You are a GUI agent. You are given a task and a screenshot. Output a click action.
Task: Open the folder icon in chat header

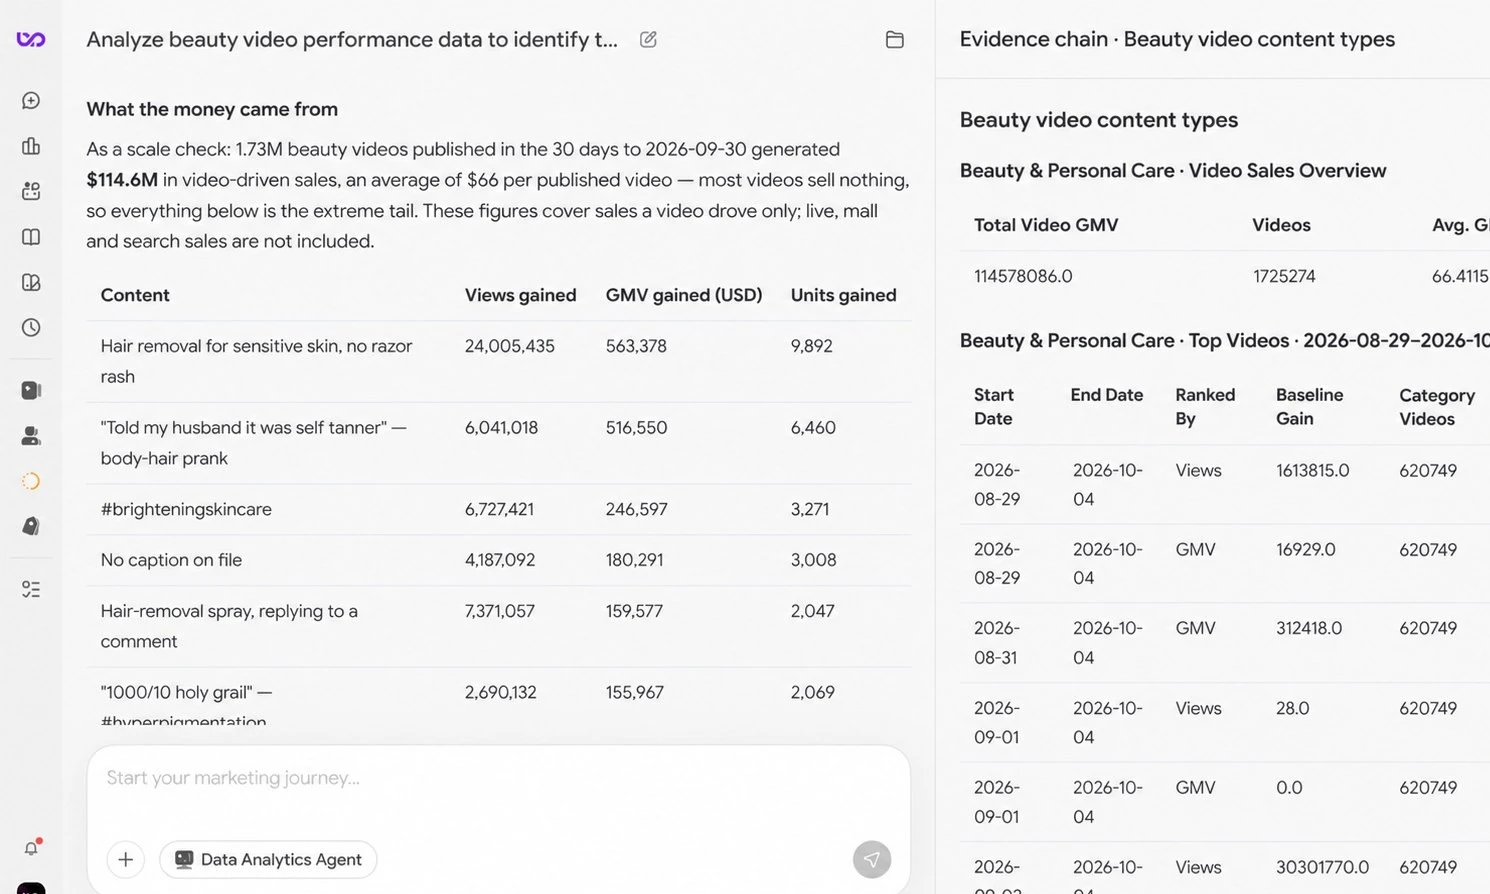[x=895, y=39]
